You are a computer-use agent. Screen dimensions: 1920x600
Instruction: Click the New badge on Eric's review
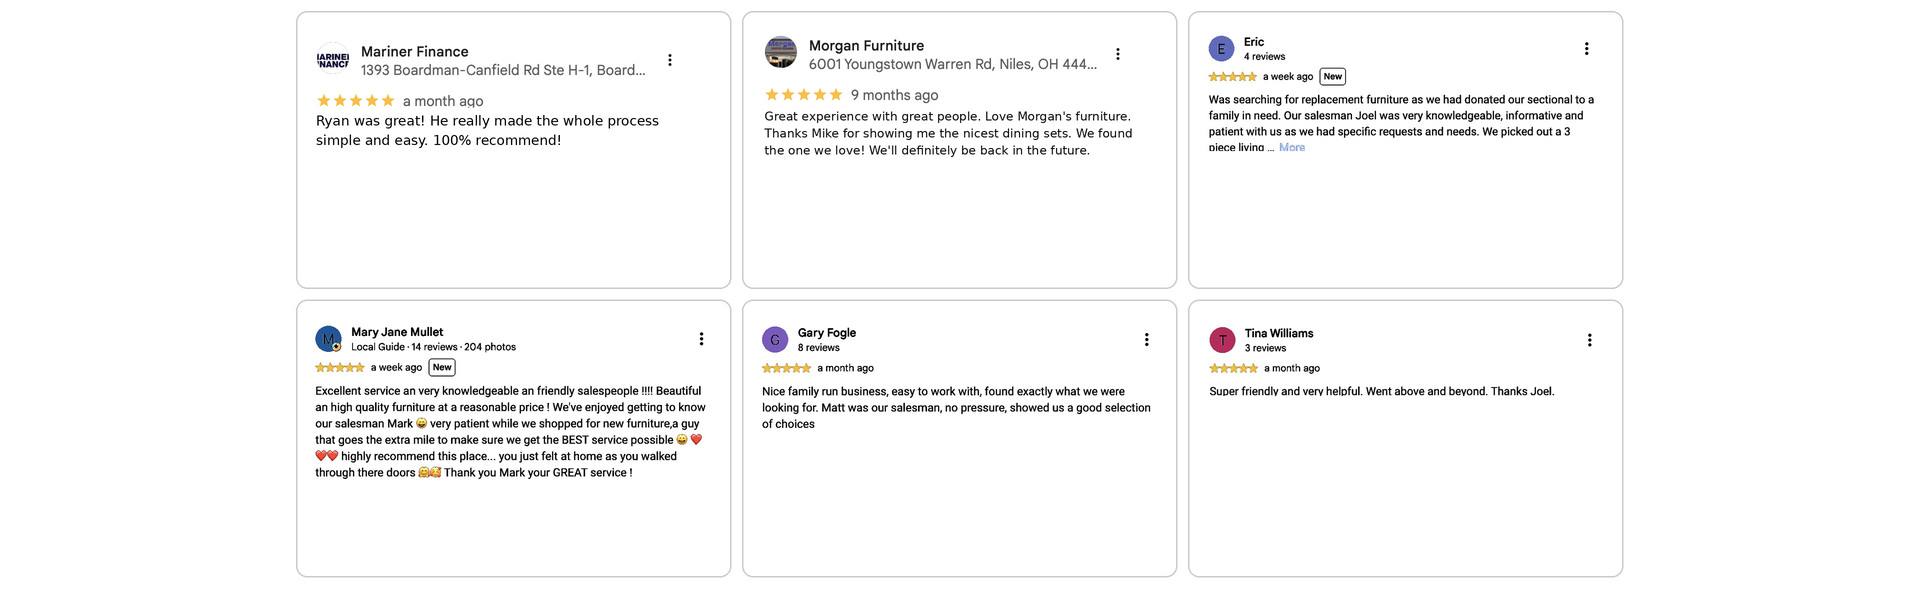click(1333, 76)
